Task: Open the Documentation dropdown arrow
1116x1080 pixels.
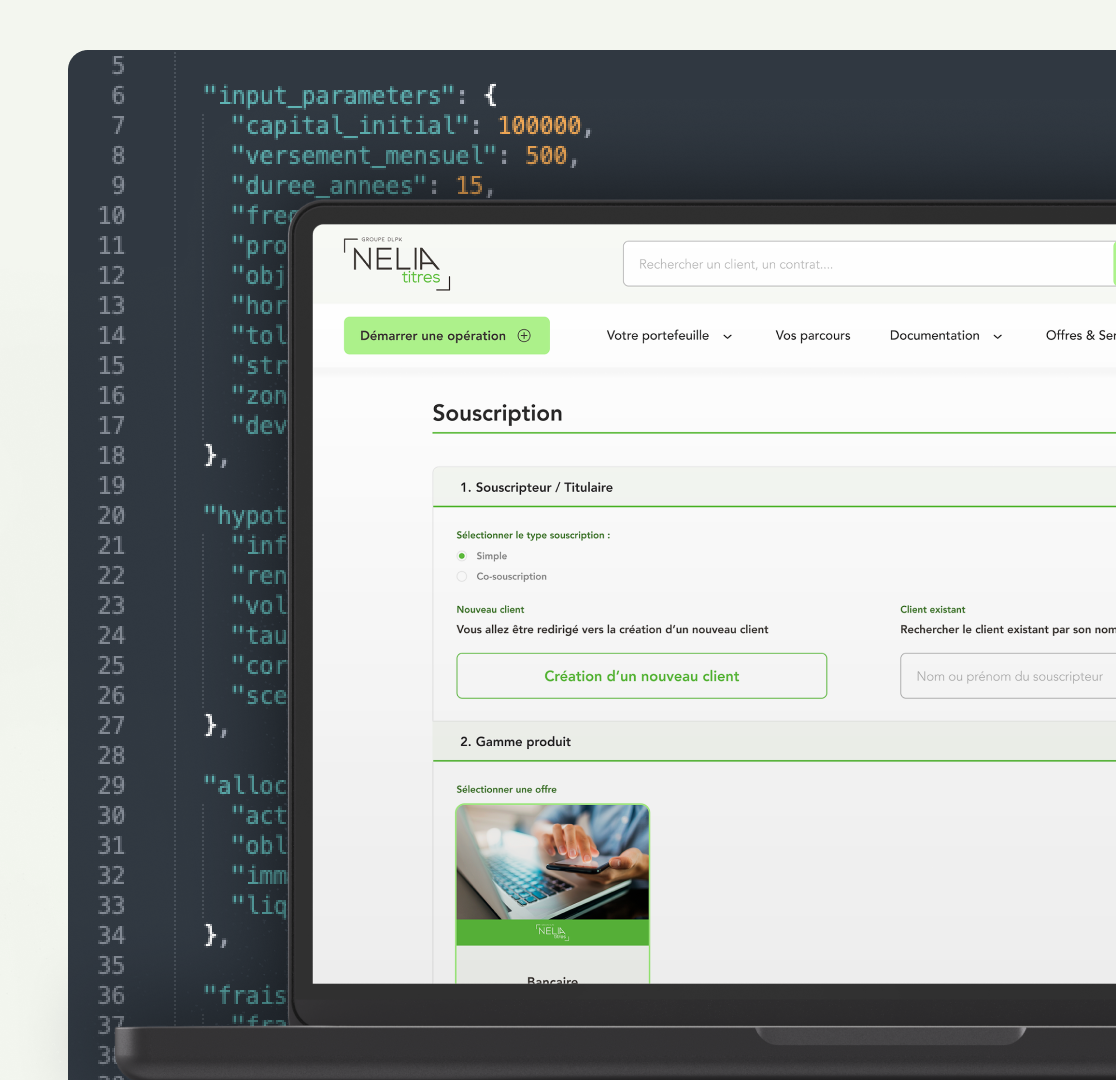Action: (x=997, y=337)
